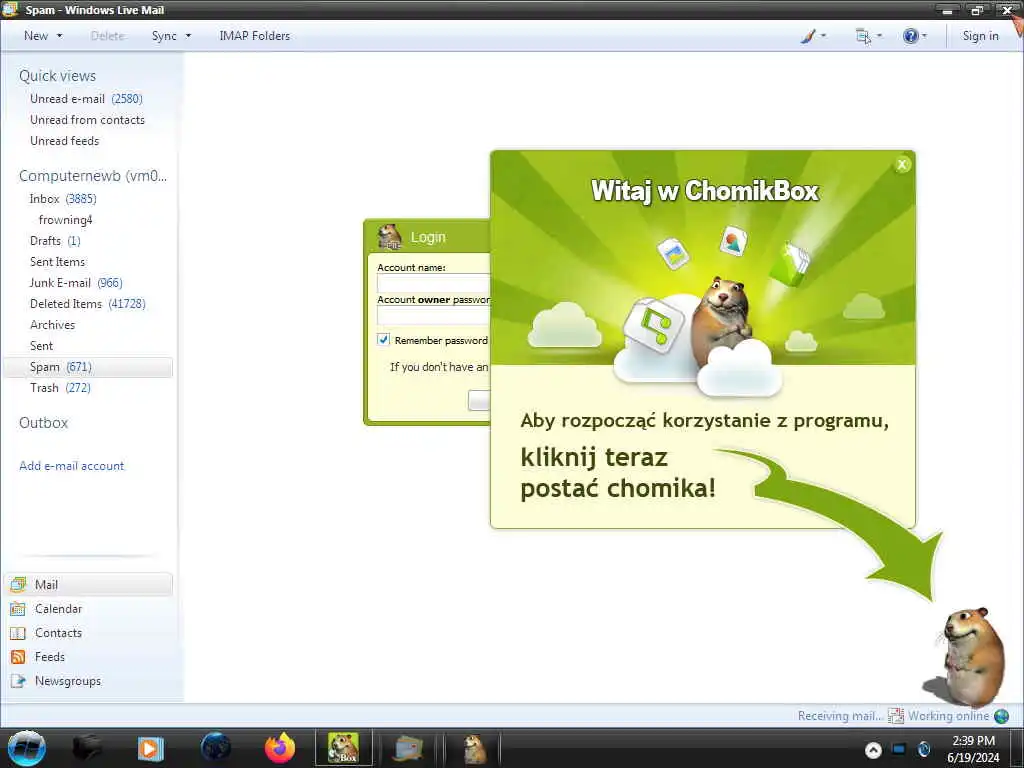This screenshot has height=768, width=1024.
Task: Open Unread from contacts quick view
Action: 88,120
